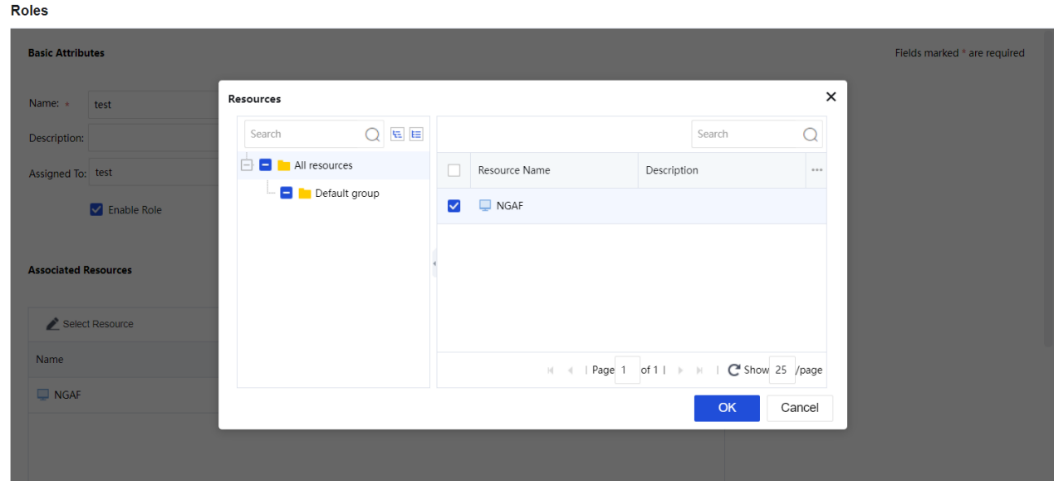Click the refresh icon in pagination bar
The width and height of the screenshot is (1054, 481).
tap(733, 370)
